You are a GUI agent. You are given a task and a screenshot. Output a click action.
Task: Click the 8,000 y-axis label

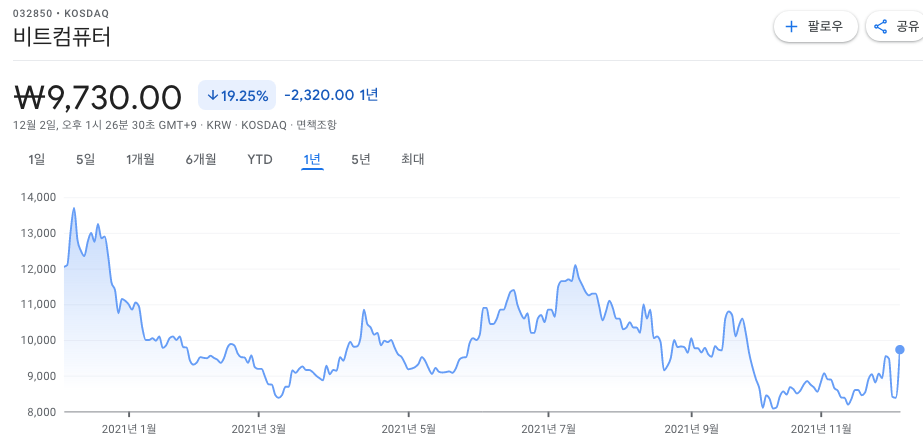coord(40,412)
